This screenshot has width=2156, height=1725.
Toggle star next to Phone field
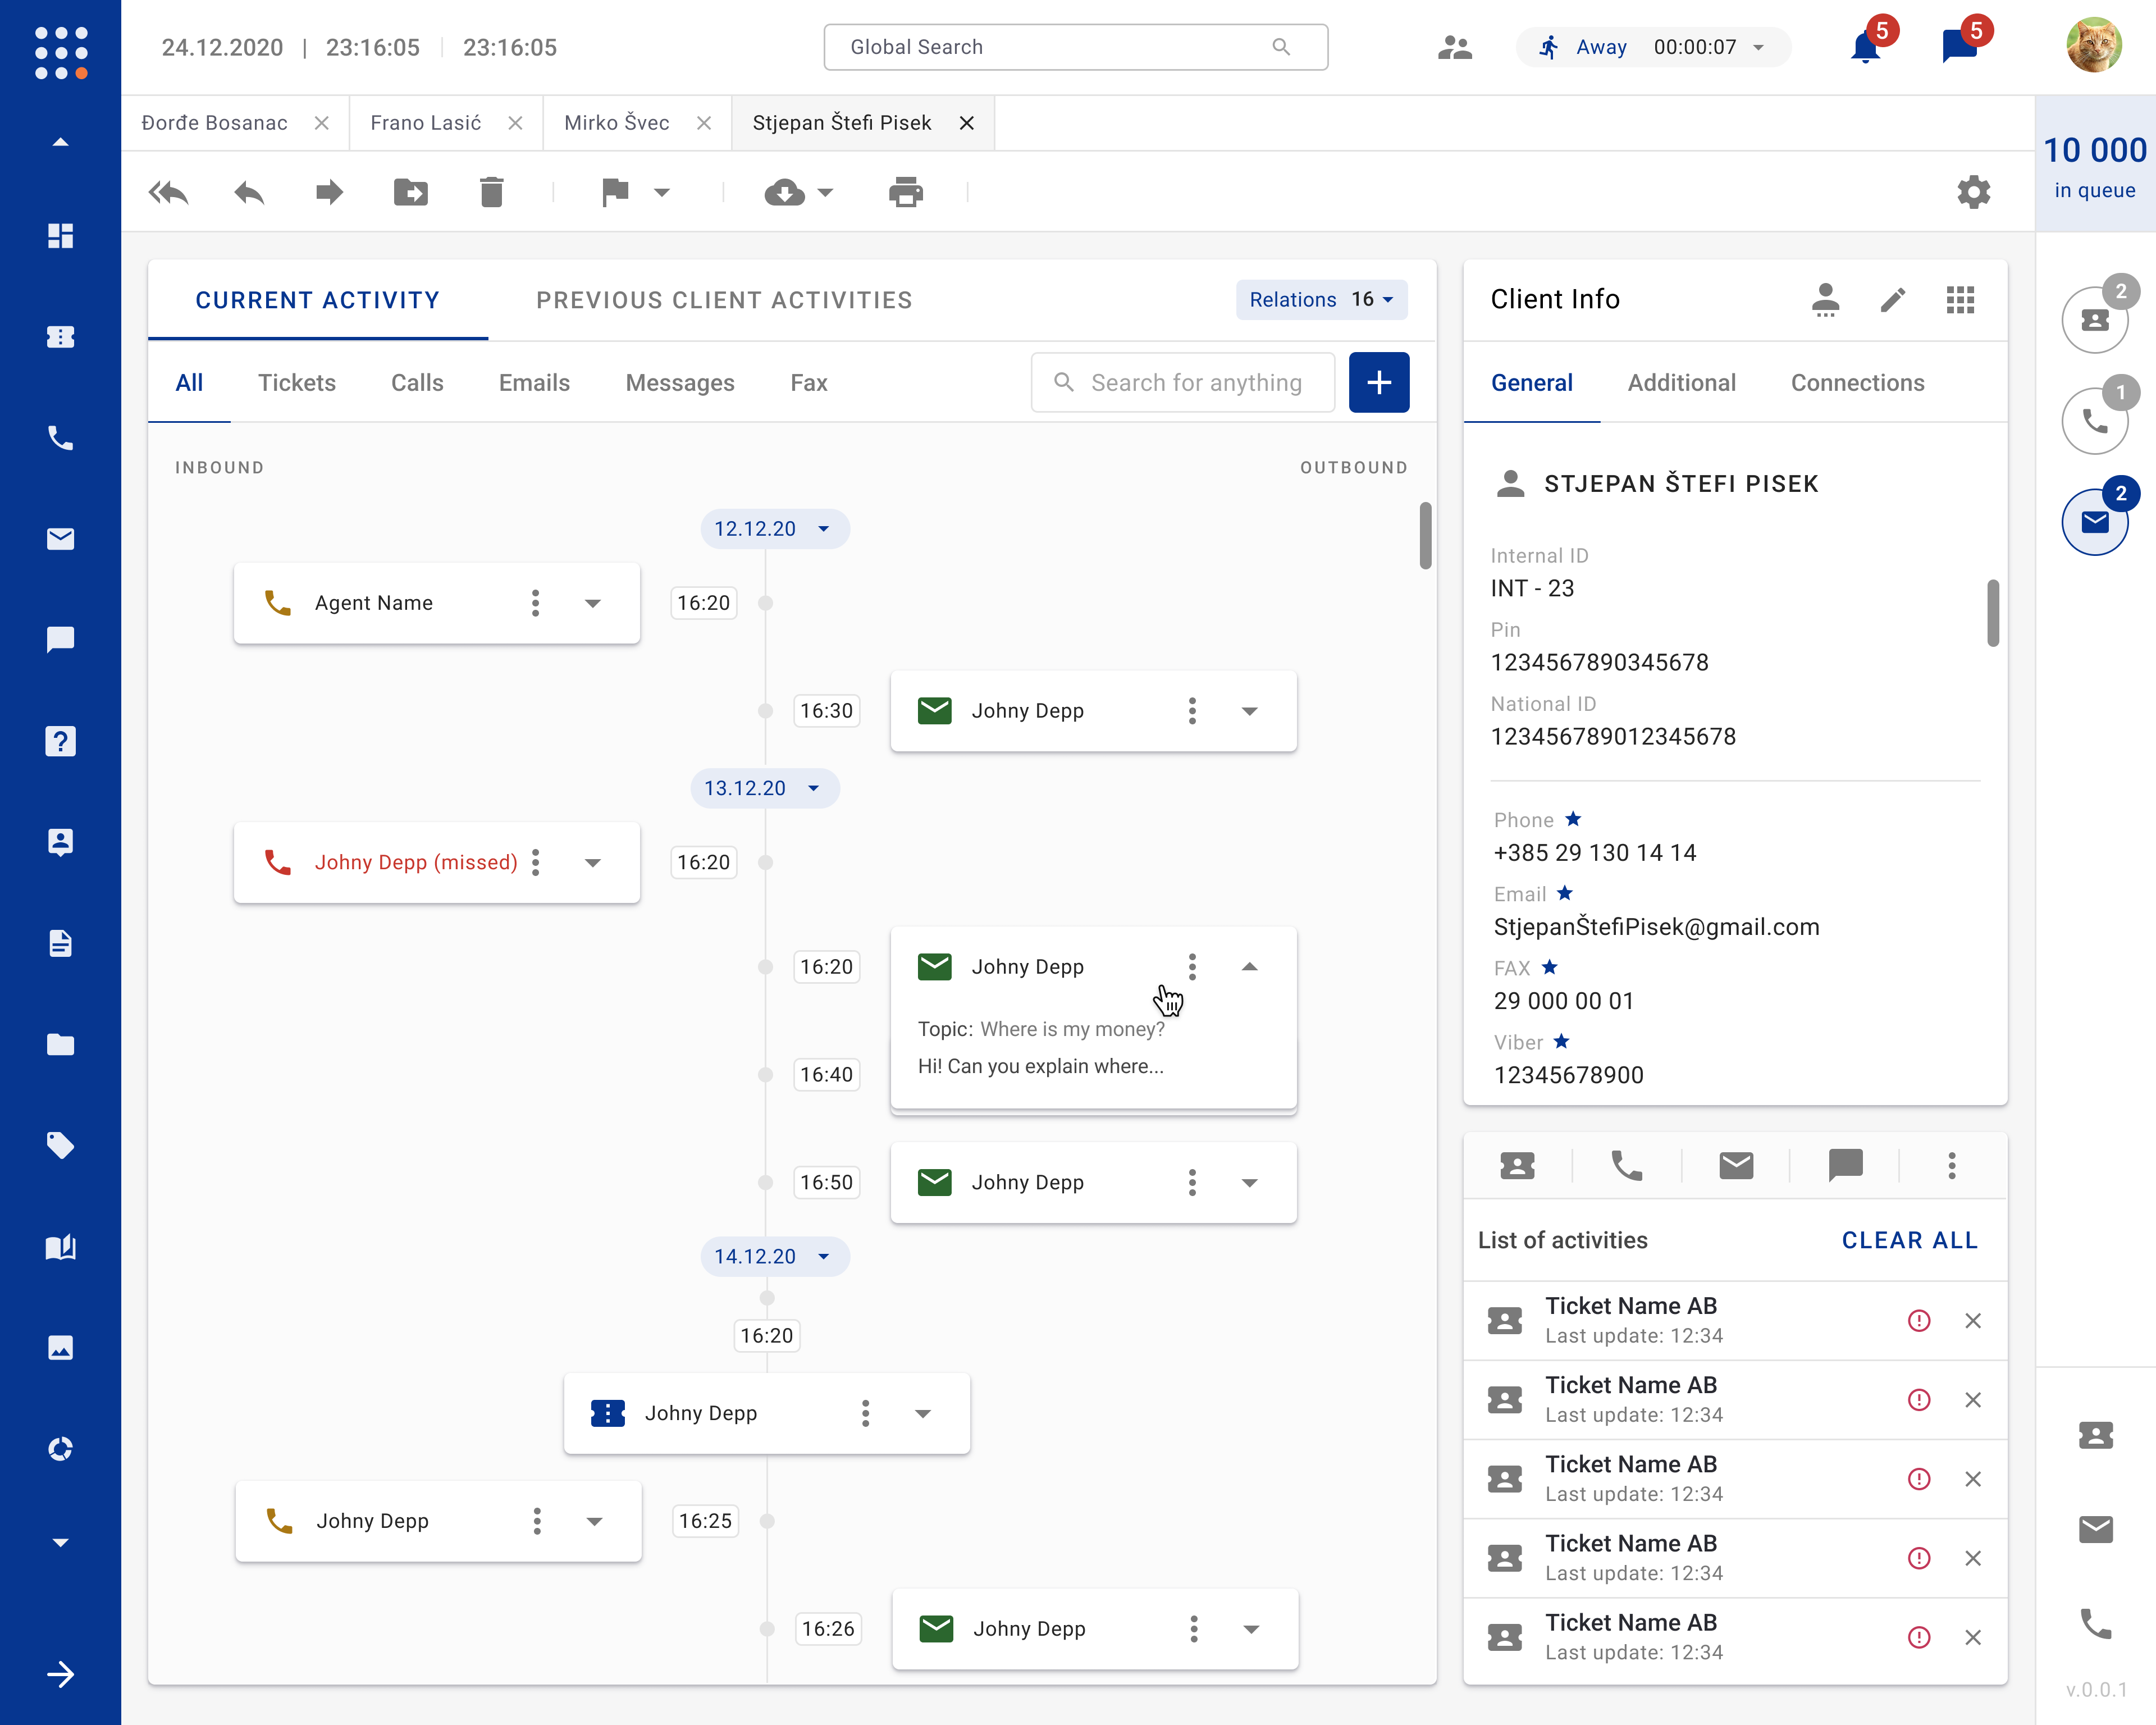(1573, 819)
